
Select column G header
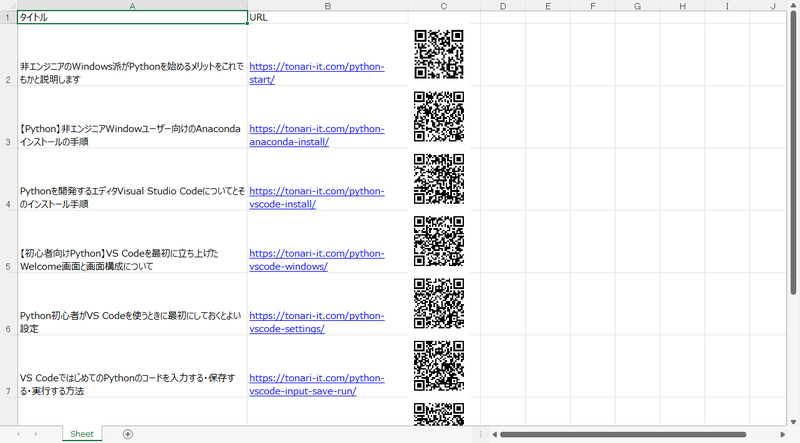pyautogui.click(x=638, y=6)
